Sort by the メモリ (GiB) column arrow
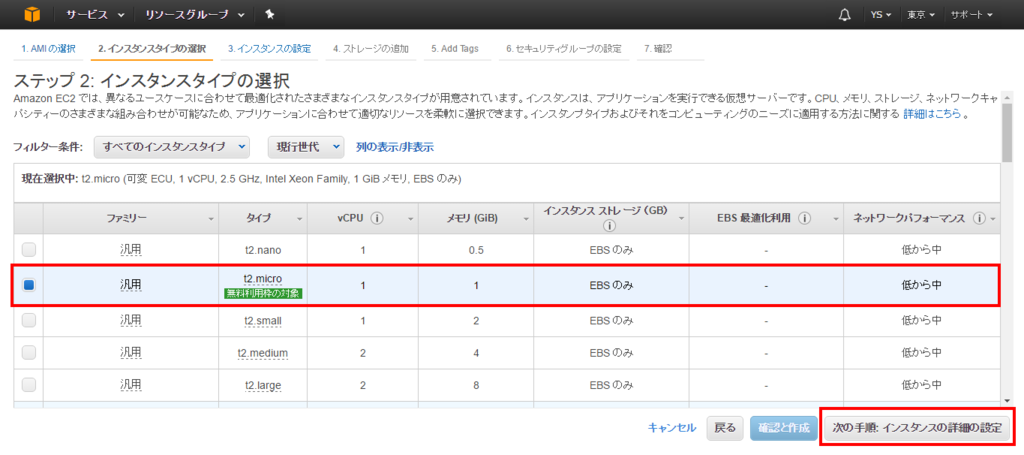 (x=526, y=220)
